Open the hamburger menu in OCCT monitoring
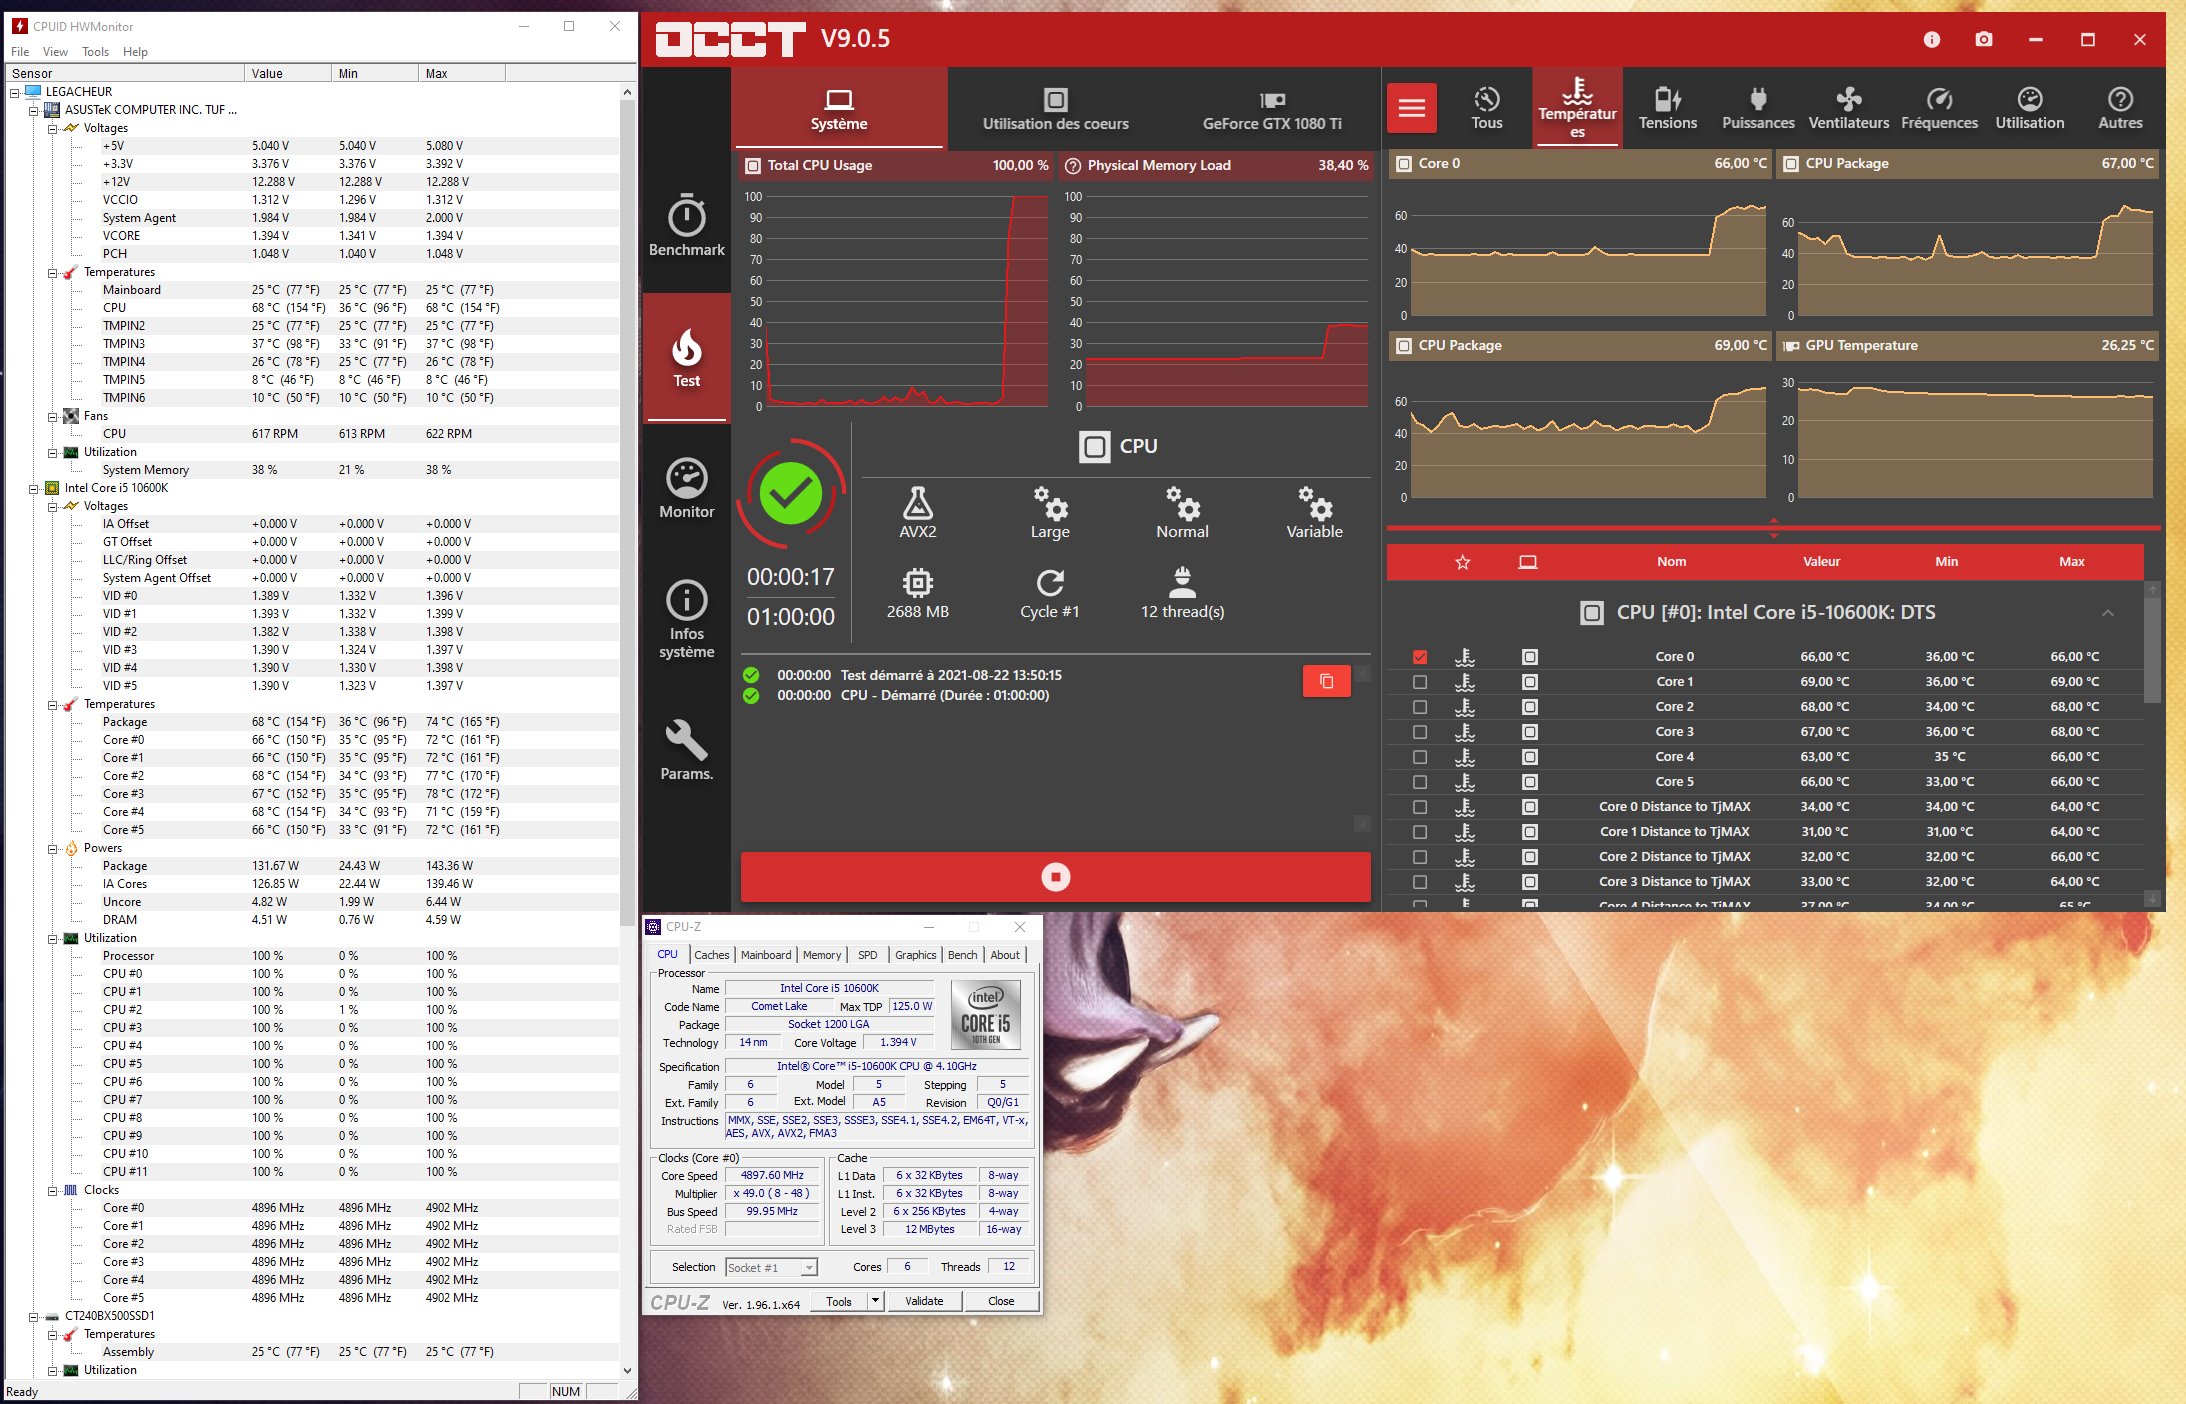Screen dimensions: 2186x1404 [x=1412, y=108]
